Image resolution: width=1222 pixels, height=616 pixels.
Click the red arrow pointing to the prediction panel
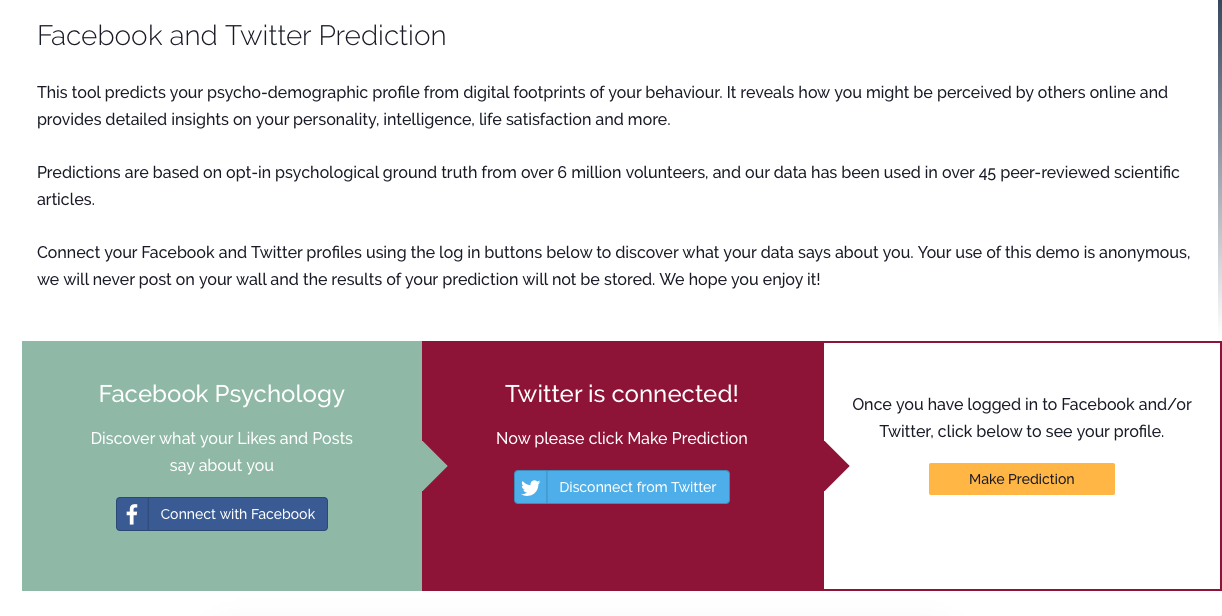836,466
